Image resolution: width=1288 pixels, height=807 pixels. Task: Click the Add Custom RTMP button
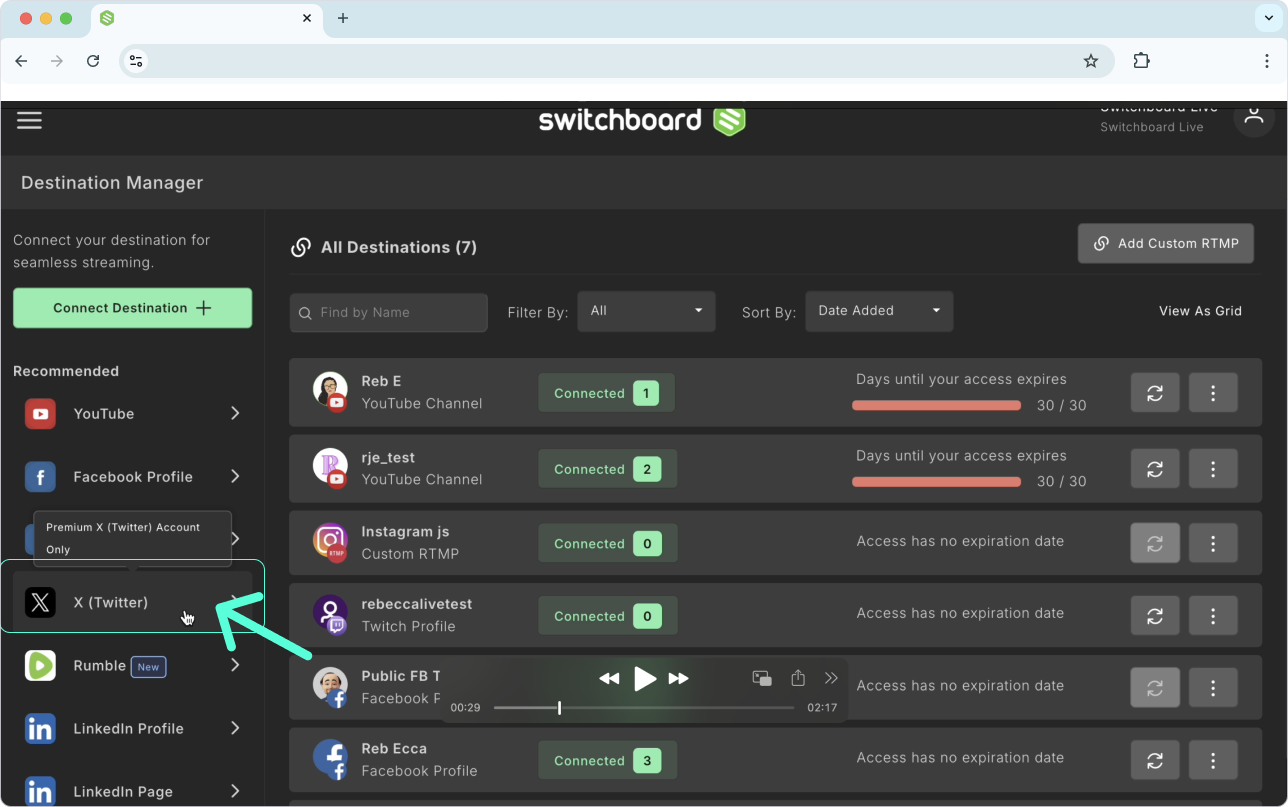(x=1166, y=243)
